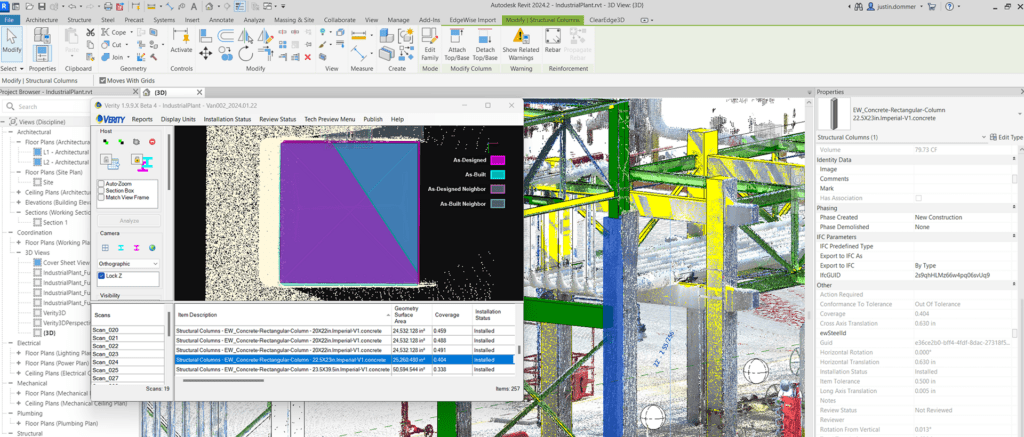Click the Activate controls icon
The height and width of the screenshot is (437, 1024).
(182, 40)
